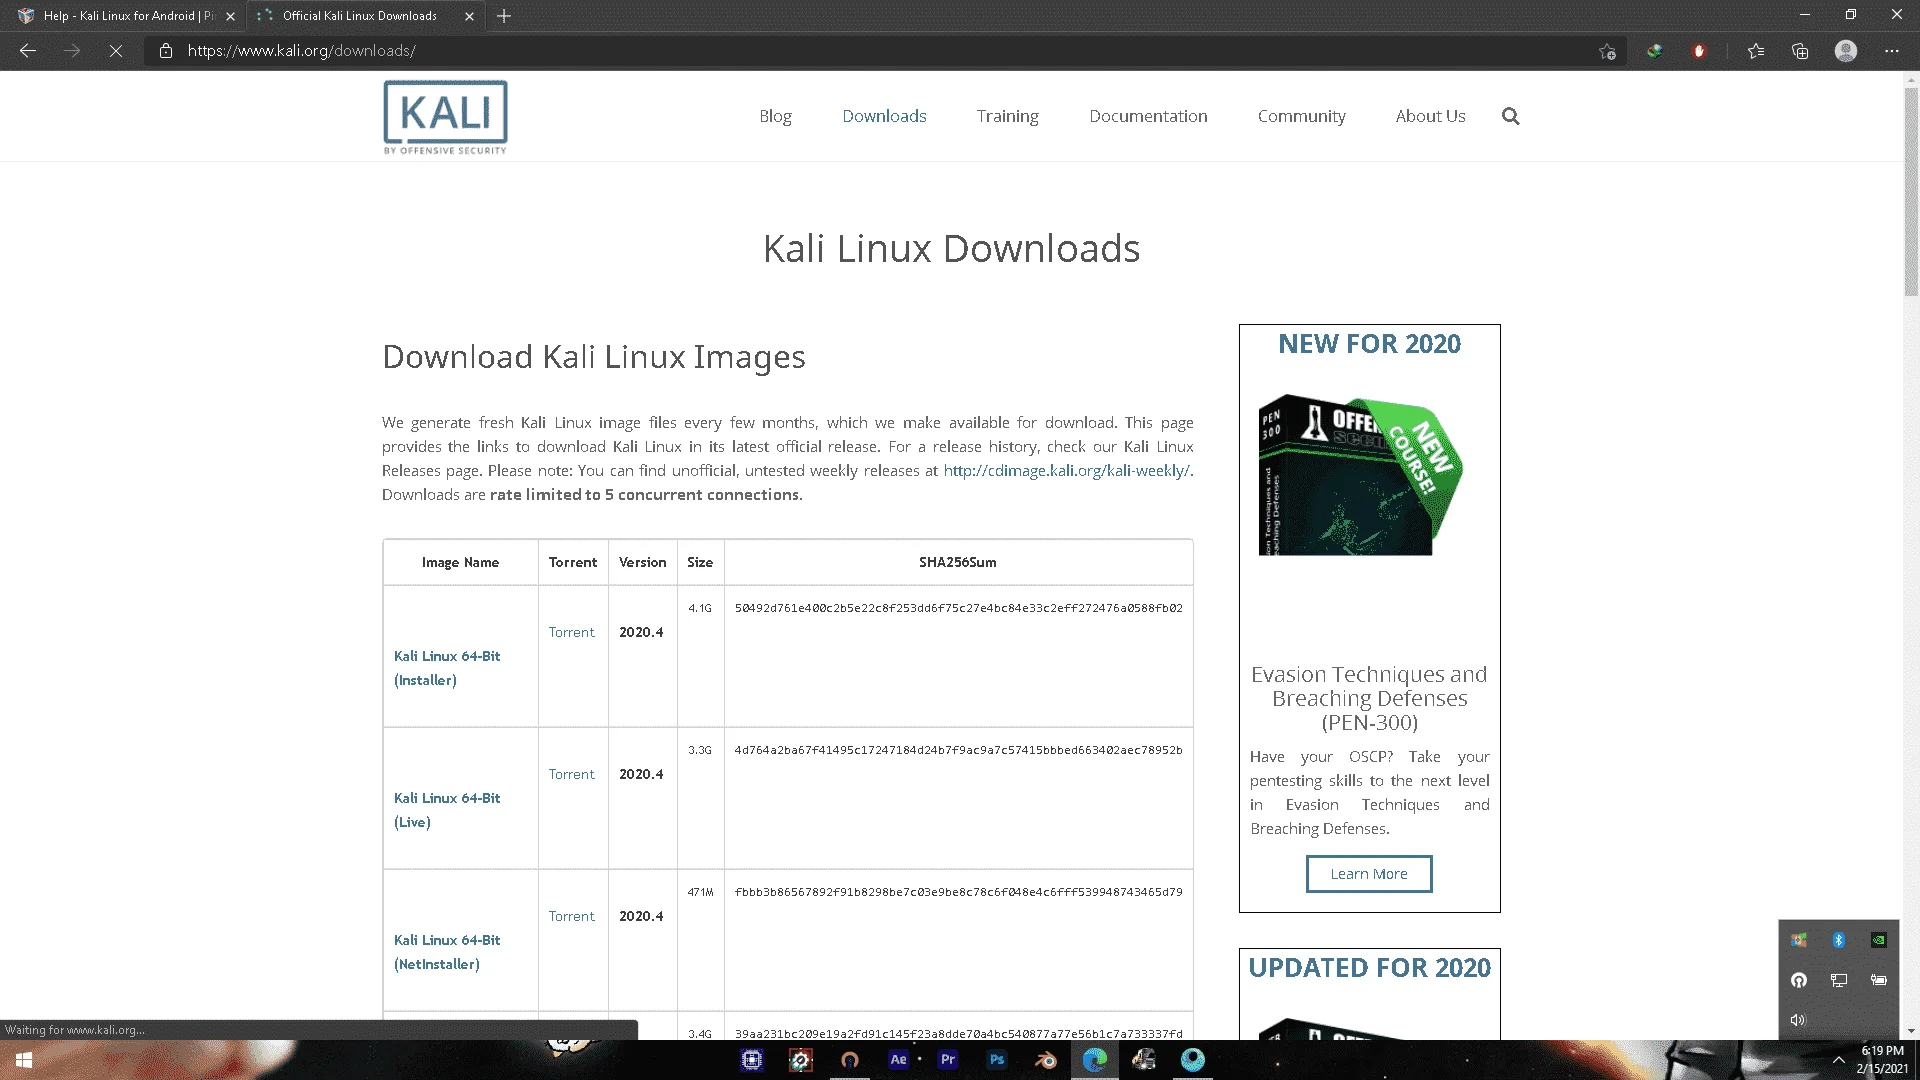The image size is (1920, 1080).
Task: Click the SHA256Sum column header
Action: (x=958, y=562)
